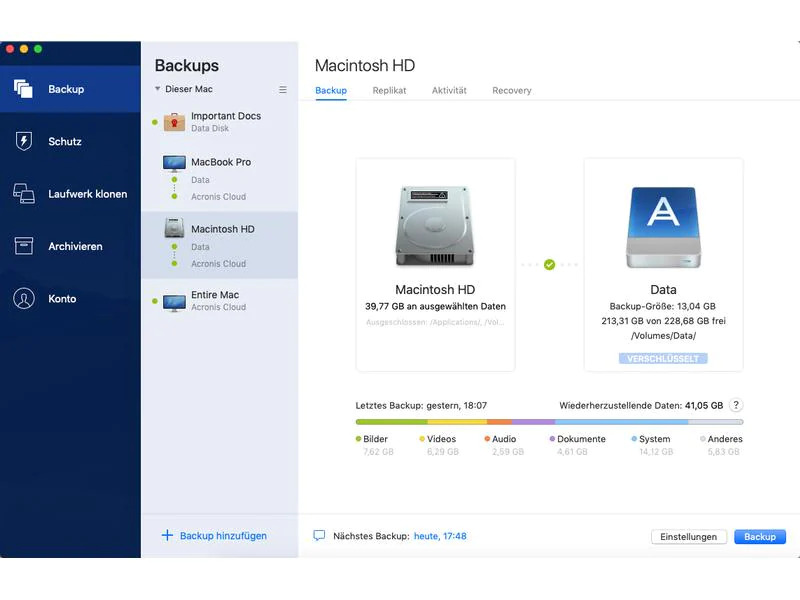Click the Anderes legend entry
This screenshot has width=800, height=600.
tap(721, 444)
